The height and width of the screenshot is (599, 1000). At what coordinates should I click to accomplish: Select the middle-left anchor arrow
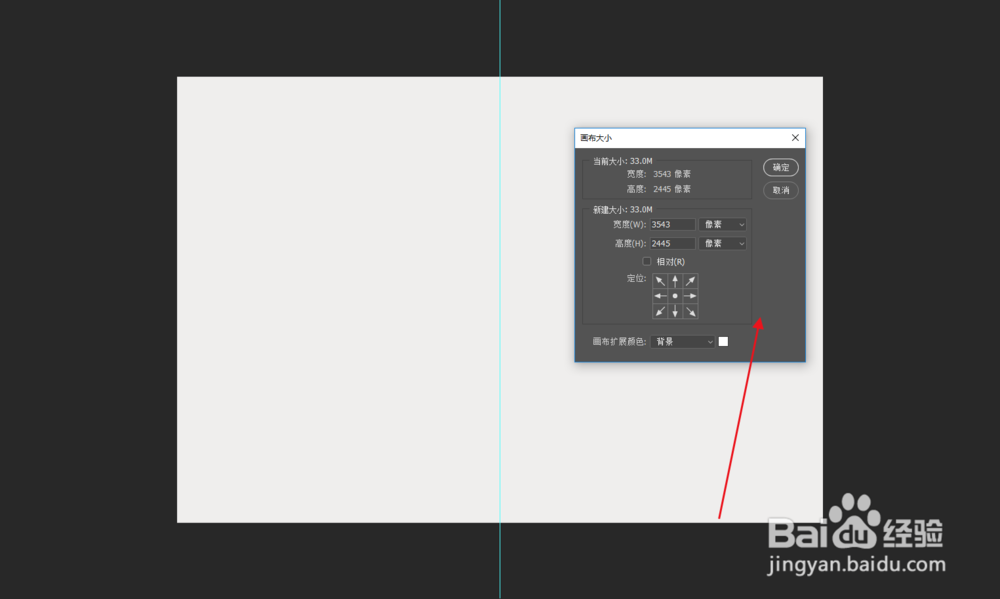pyautogui.click(x=660, y=296)
